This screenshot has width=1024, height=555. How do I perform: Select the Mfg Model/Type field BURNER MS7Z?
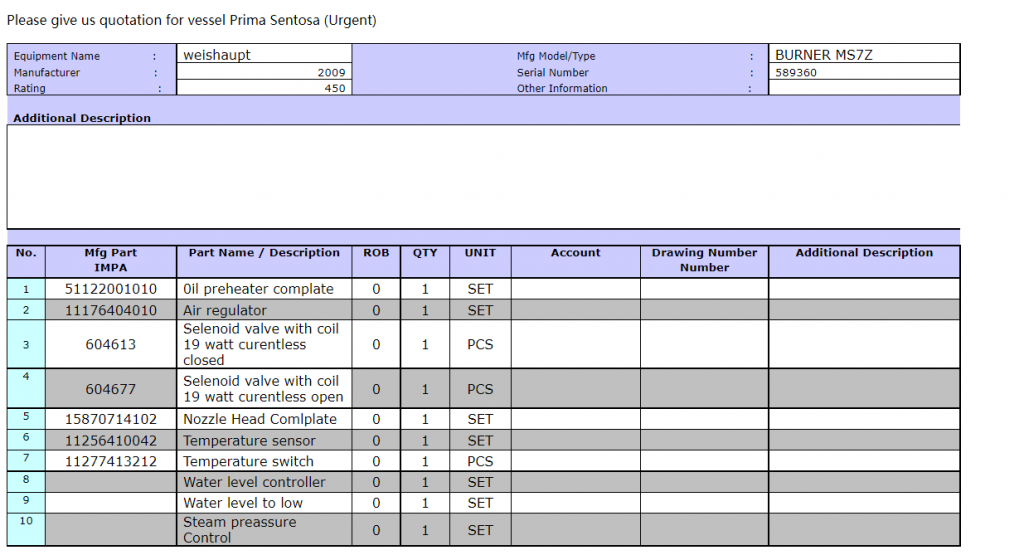[x=864, y=55]
